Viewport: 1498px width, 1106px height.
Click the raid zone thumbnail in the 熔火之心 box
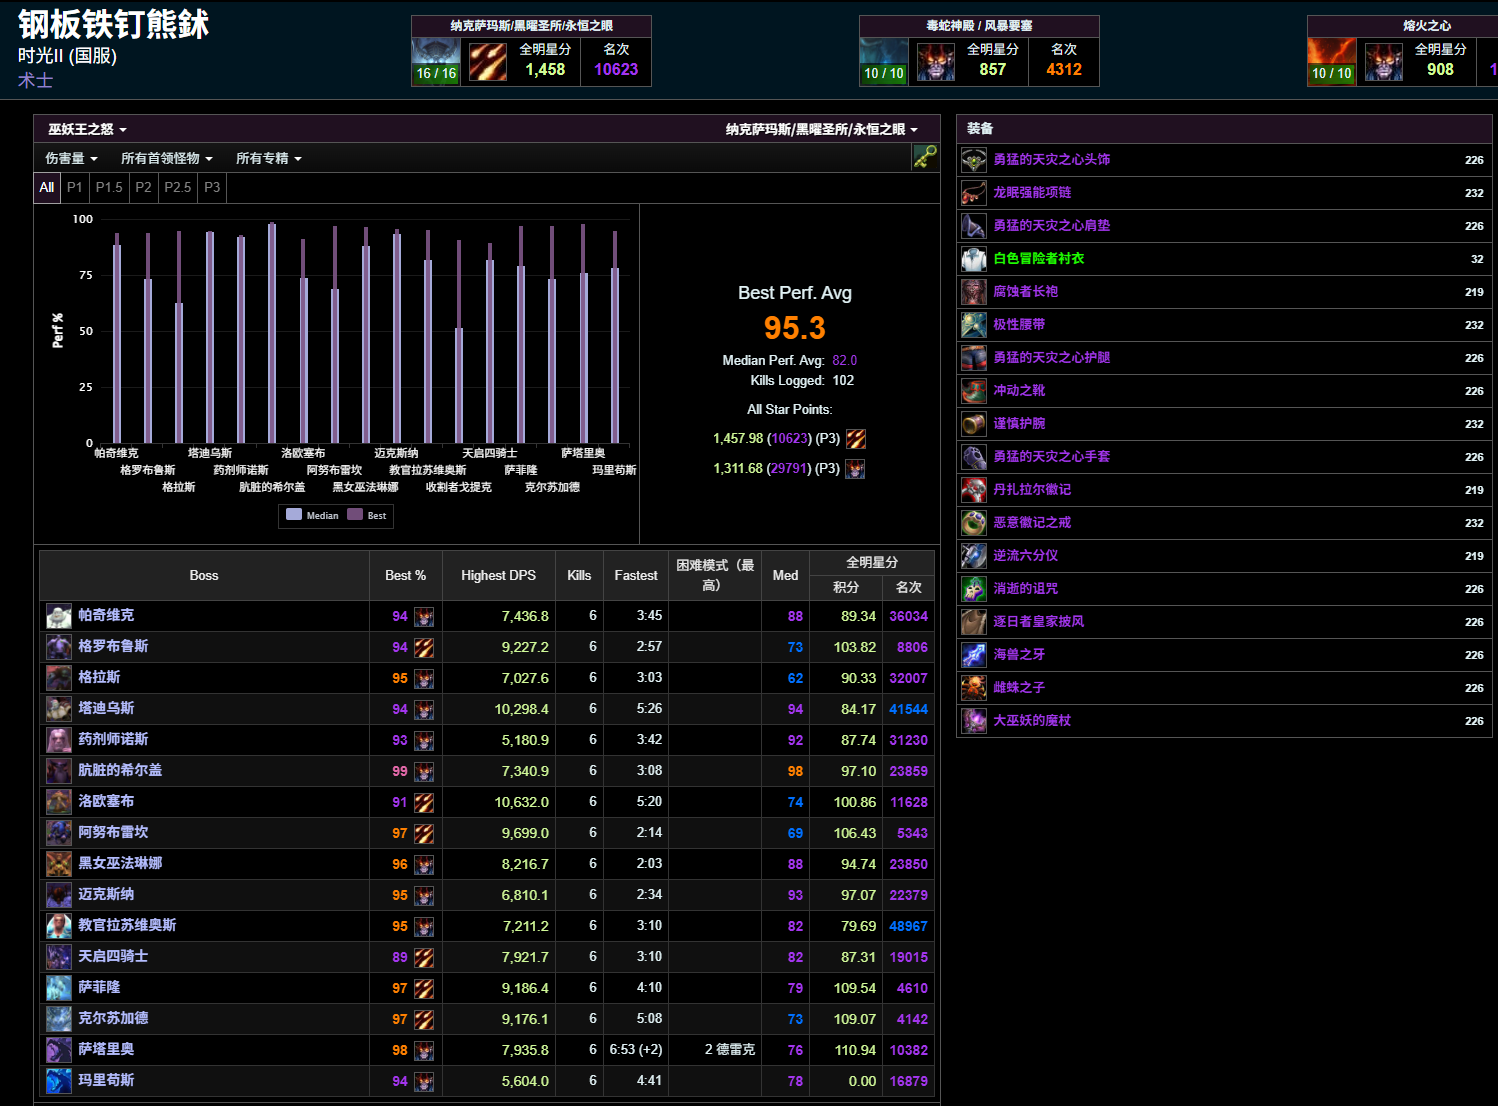point(1332,62)
